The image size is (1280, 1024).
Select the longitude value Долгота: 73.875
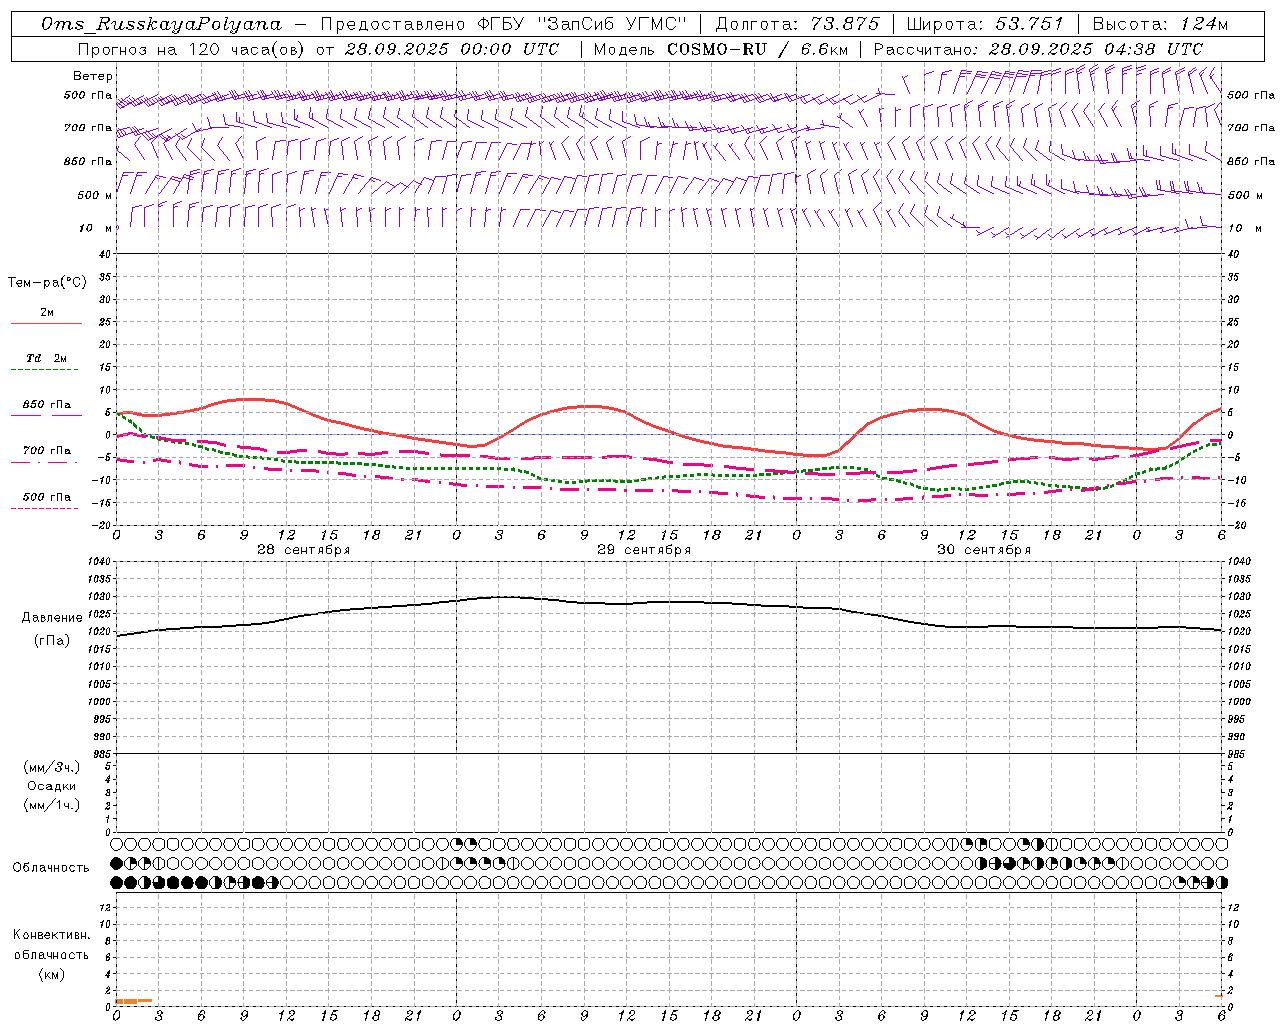point(797,24)
